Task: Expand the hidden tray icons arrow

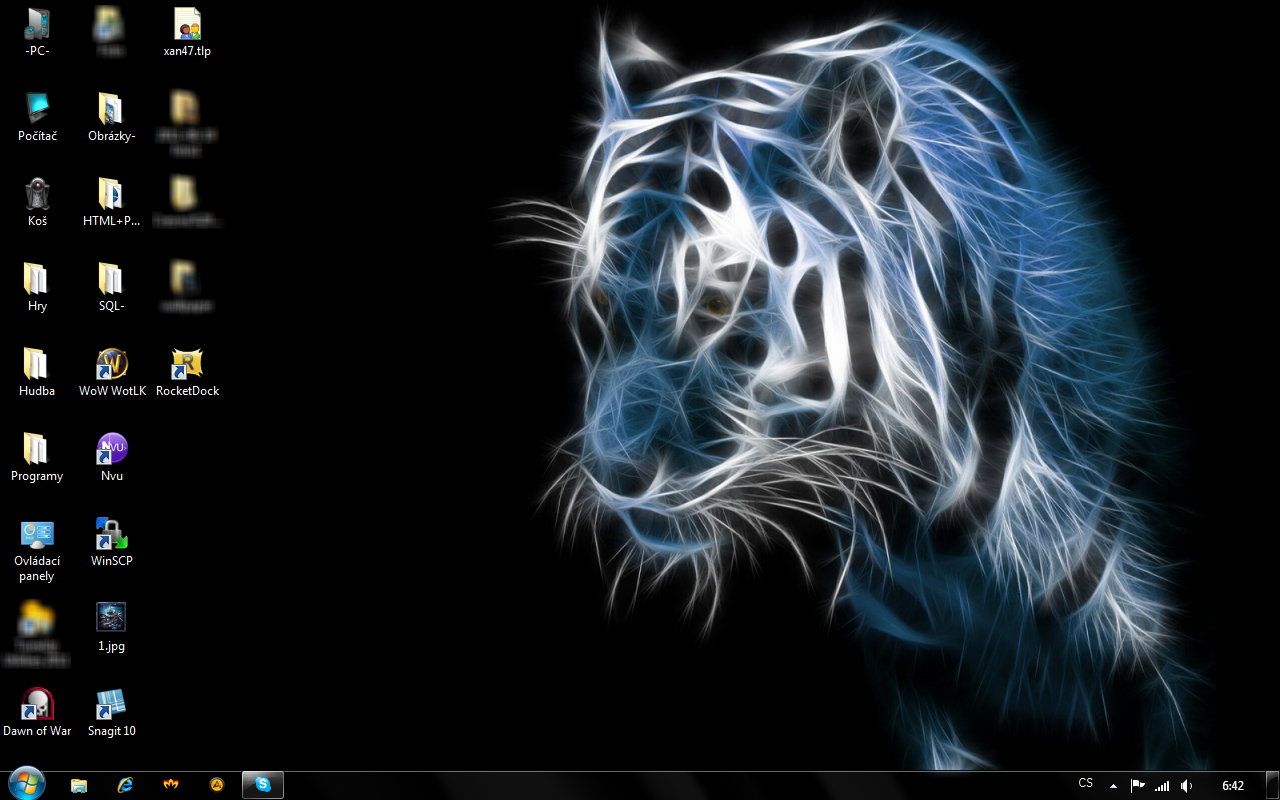Action: click(x=1113, y=785)
